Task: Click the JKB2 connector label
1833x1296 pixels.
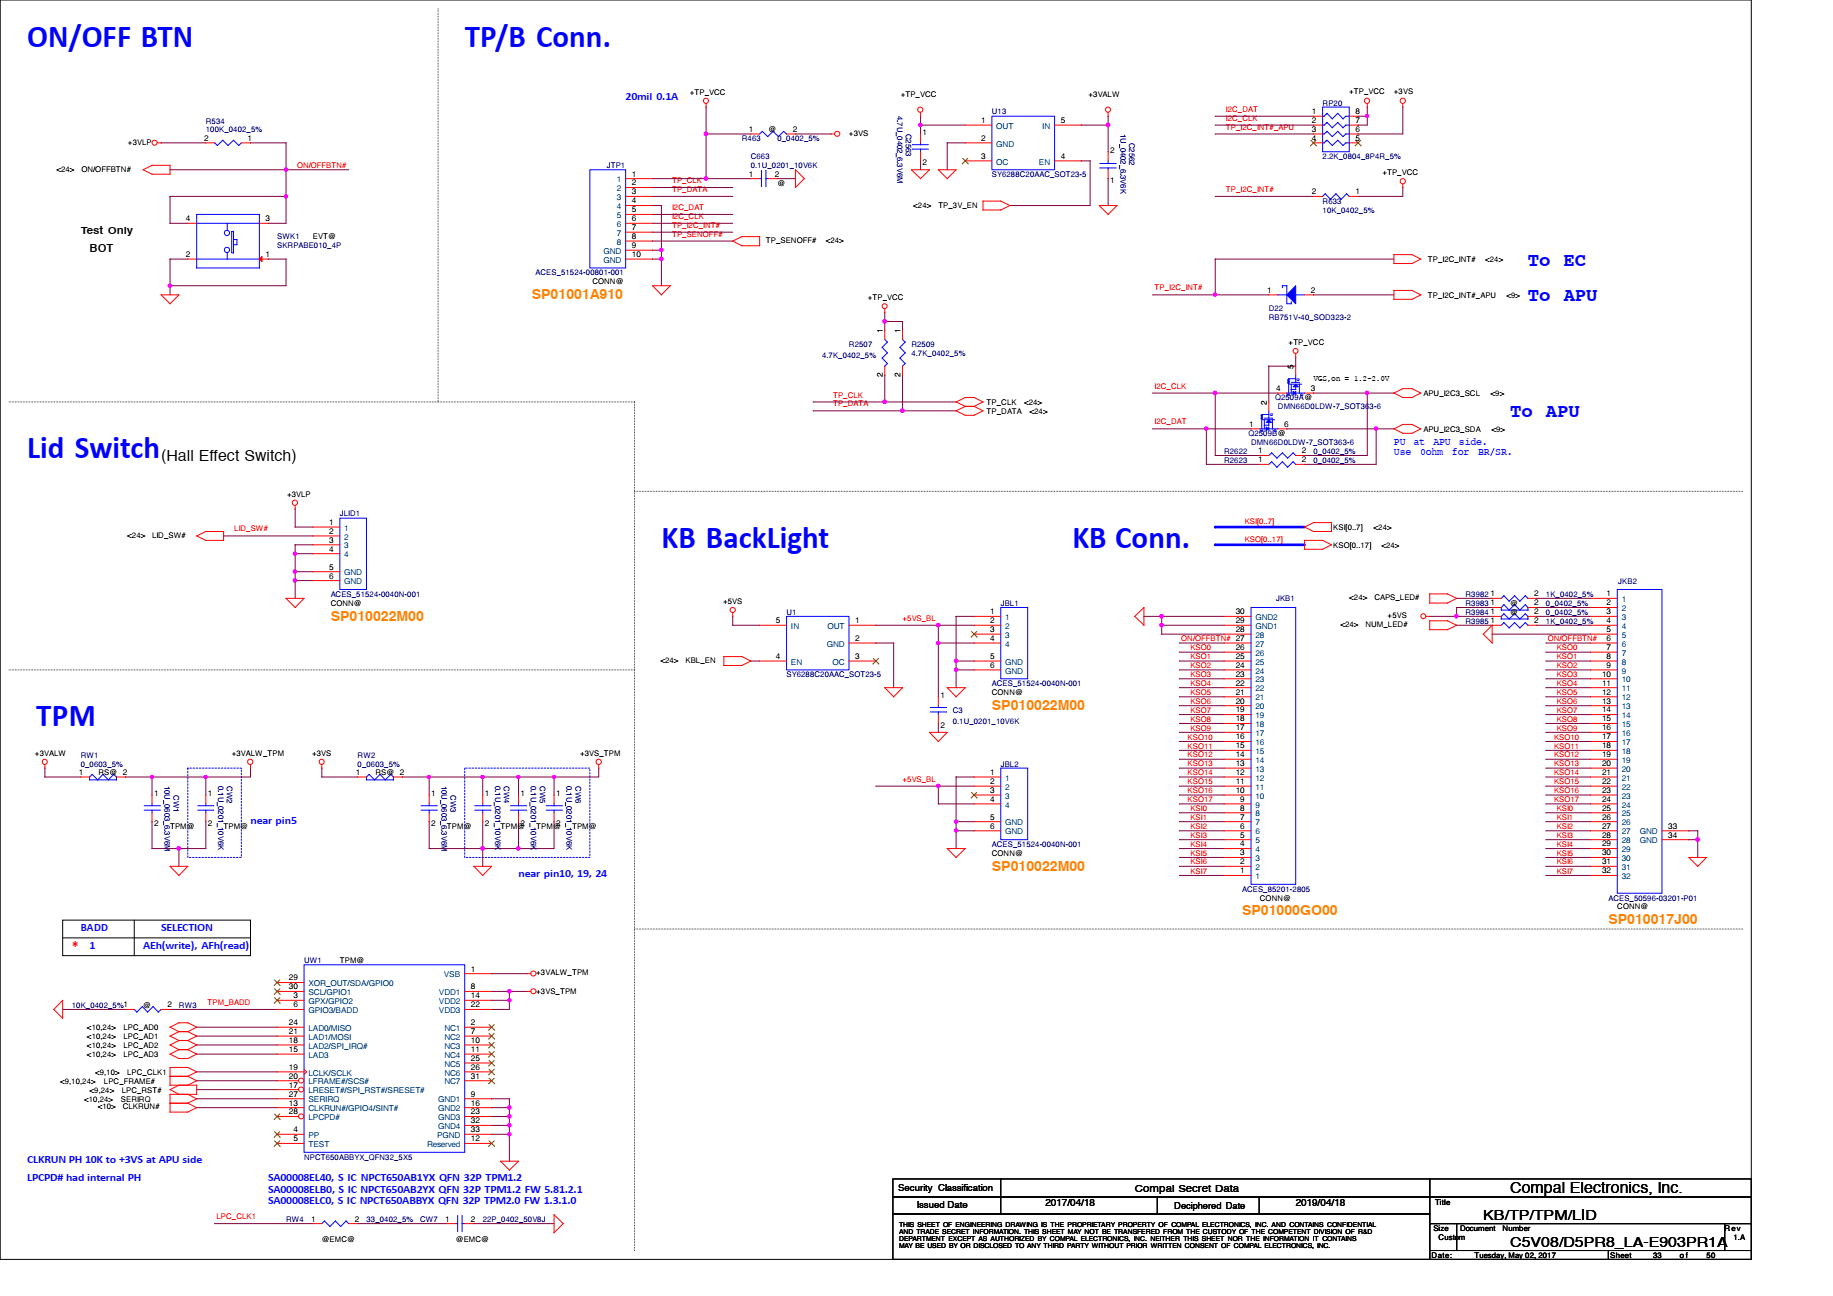Action: pyautogui.click(x=1627, y=581)
